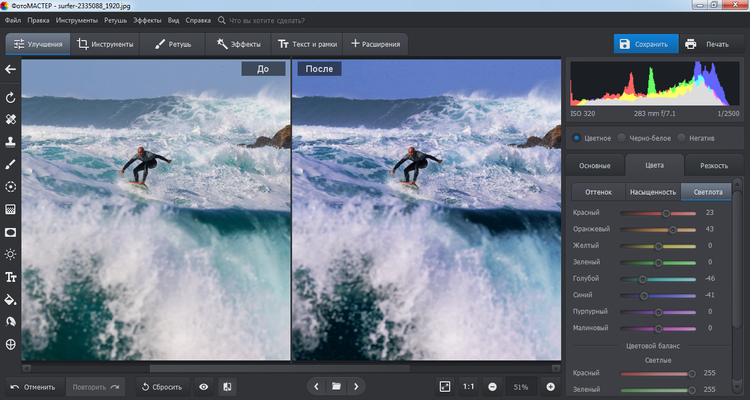This screenshot has width=750, height=400.
Task: Select the healing bandage tool
Action: tap(11, 119)
